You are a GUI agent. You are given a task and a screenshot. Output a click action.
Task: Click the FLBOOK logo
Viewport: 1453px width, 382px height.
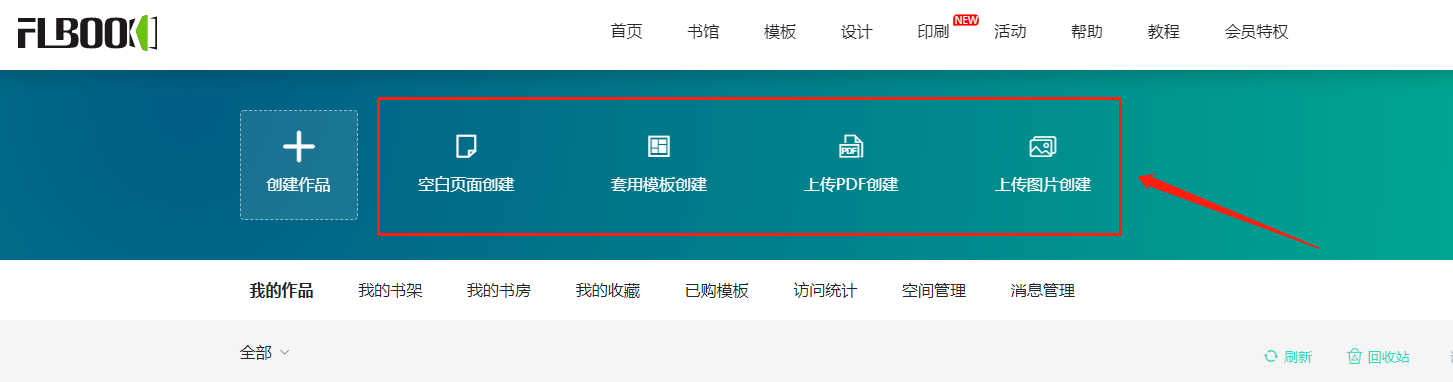[x=87, y=33]
